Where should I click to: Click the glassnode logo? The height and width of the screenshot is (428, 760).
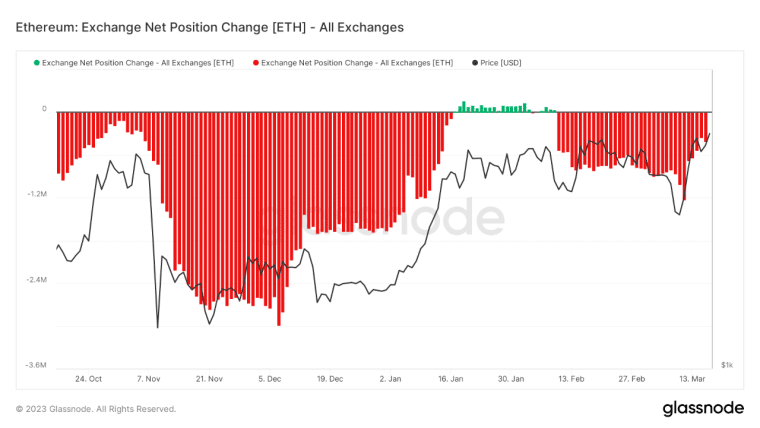pos(703,408)
